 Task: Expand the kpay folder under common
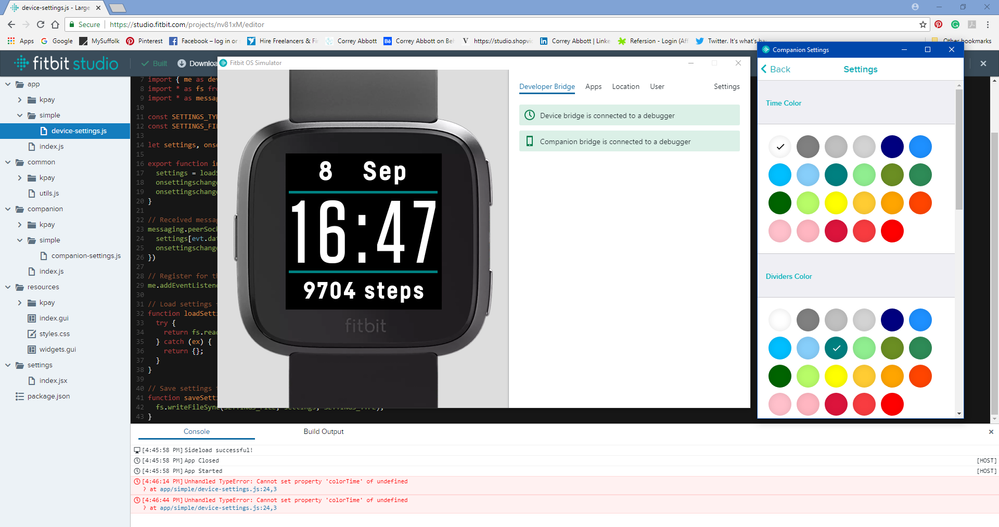(x=22, y=178)
